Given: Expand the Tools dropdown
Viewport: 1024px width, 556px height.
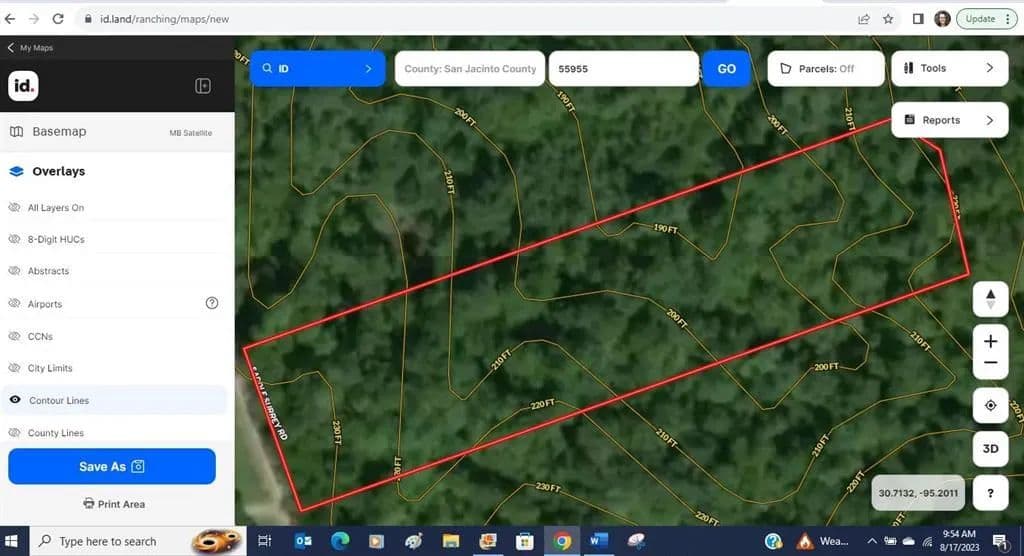Looking at the screenshot, I should pos(948,69).
